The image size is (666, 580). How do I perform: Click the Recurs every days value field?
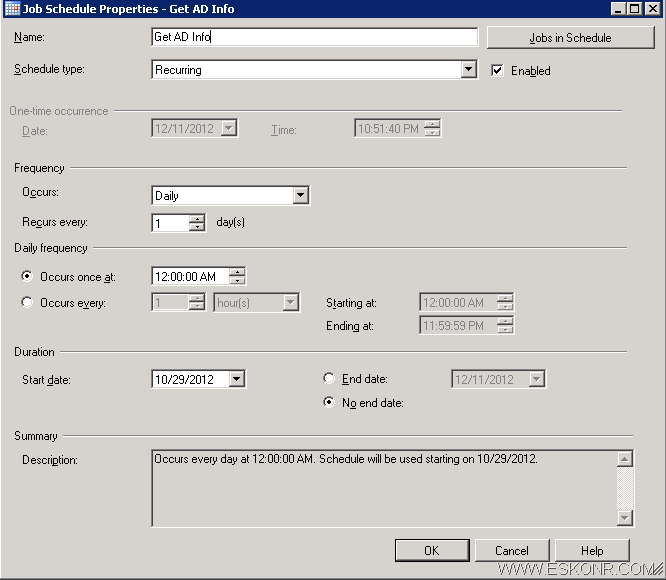[171, 222]
